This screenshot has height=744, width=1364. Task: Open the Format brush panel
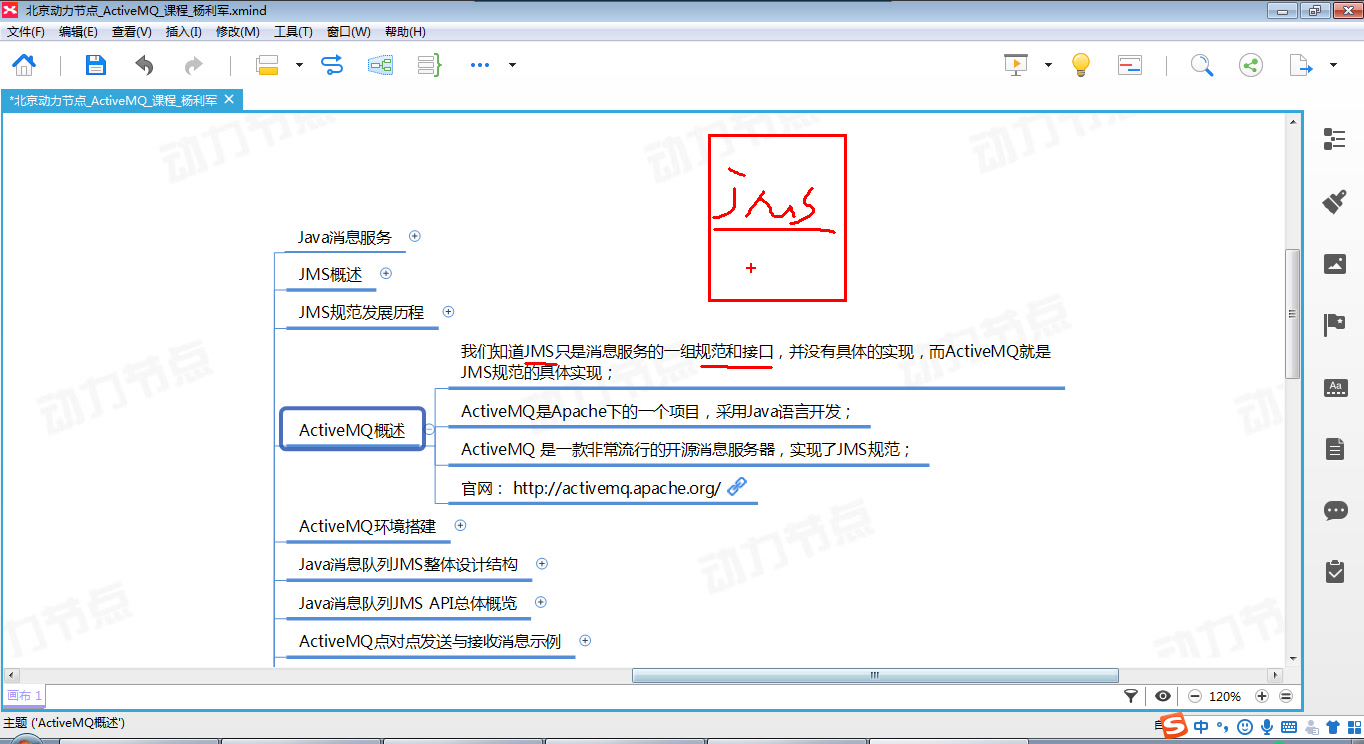coord(1335,201)
